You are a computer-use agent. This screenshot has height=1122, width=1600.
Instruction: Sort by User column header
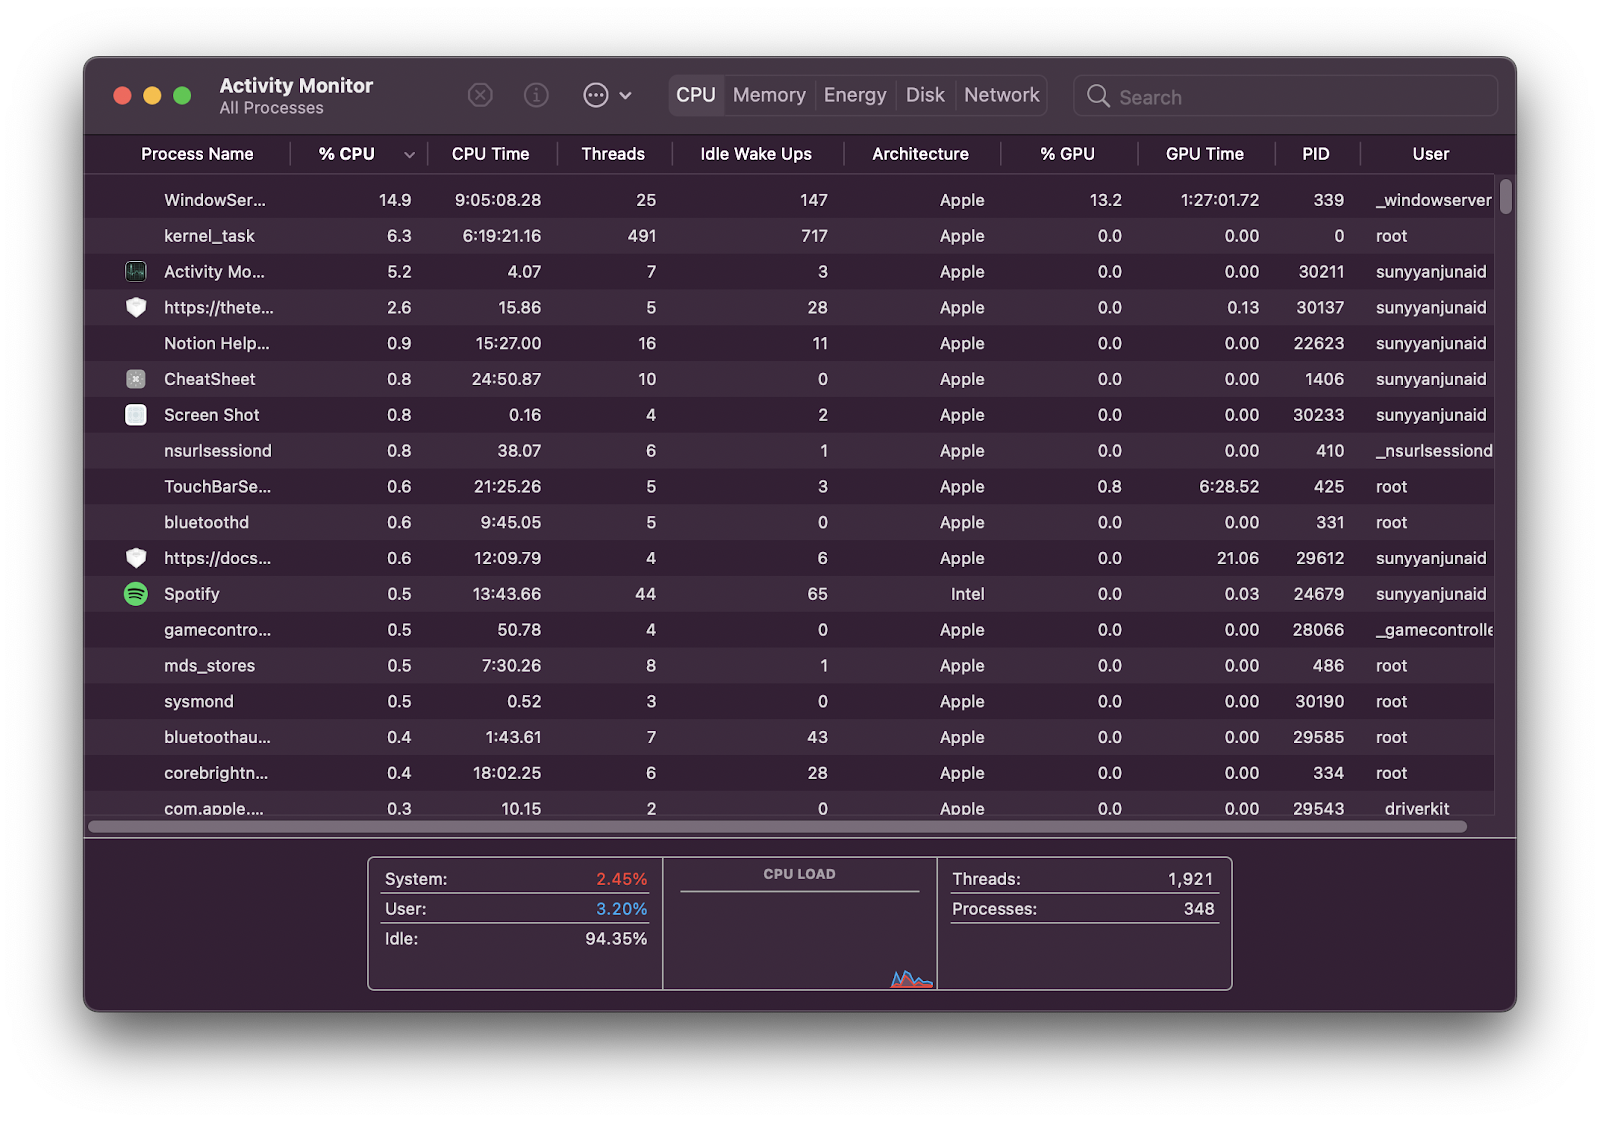point(1431,154)
